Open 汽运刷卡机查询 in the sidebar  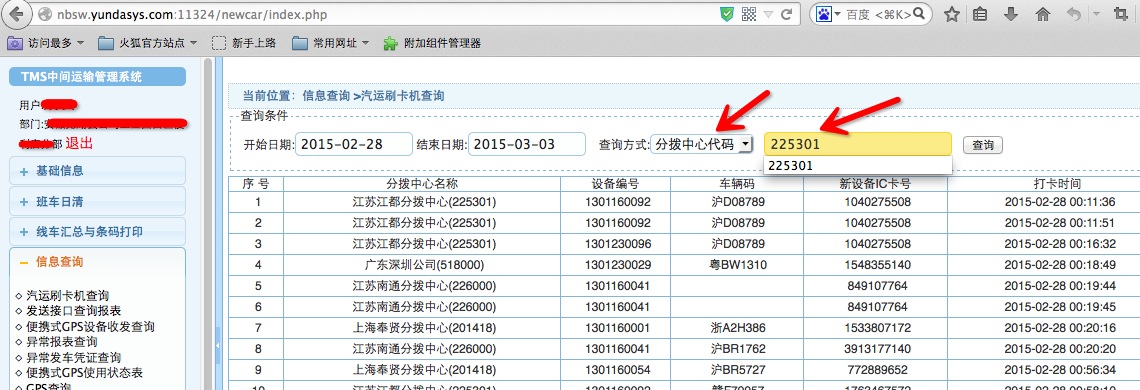(x=68, y=295)
